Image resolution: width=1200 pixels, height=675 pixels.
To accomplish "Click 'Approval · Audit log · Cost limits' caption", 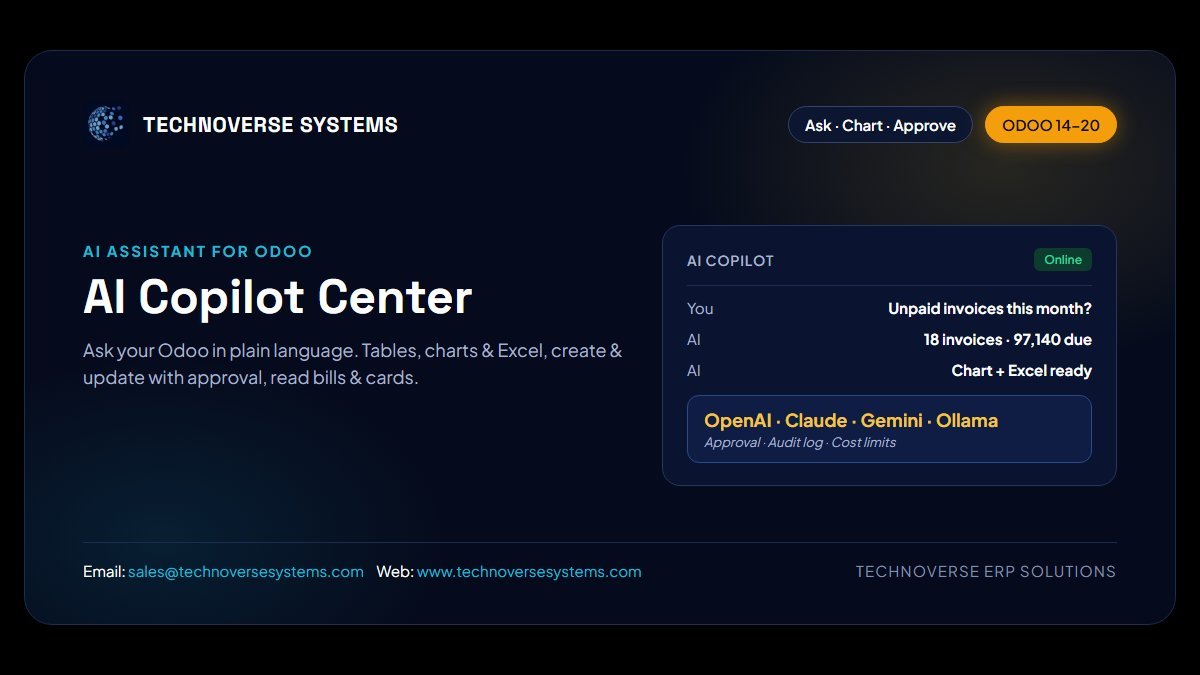I will click(800, 442).
